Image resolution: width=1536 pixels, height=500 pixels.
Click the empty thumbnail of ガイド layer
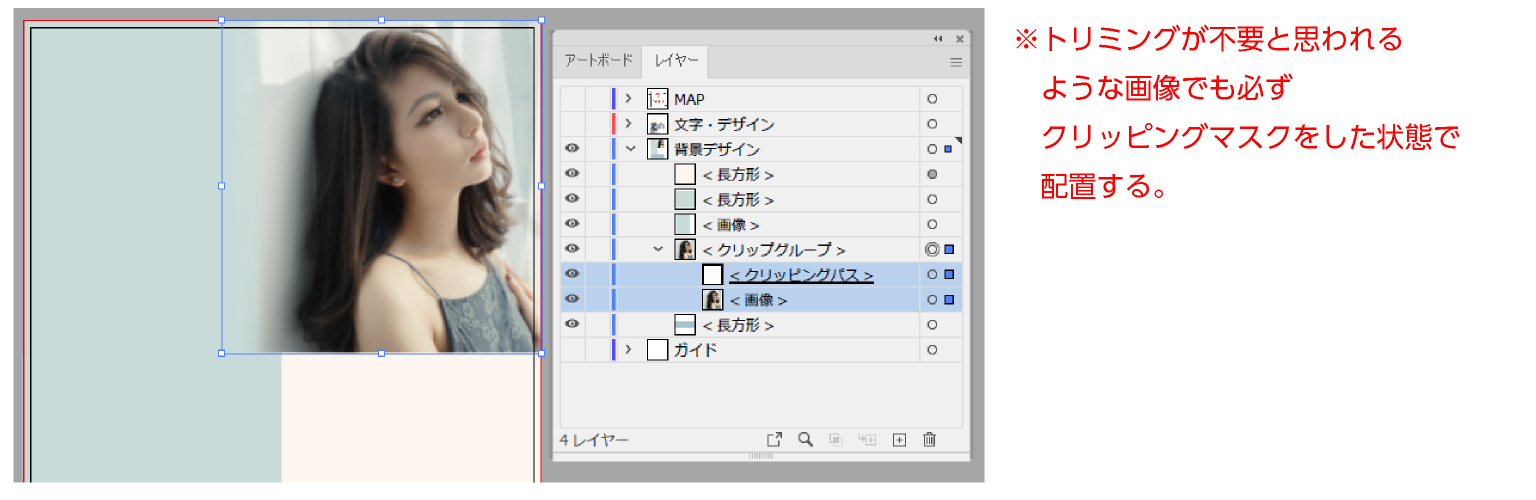657,350
